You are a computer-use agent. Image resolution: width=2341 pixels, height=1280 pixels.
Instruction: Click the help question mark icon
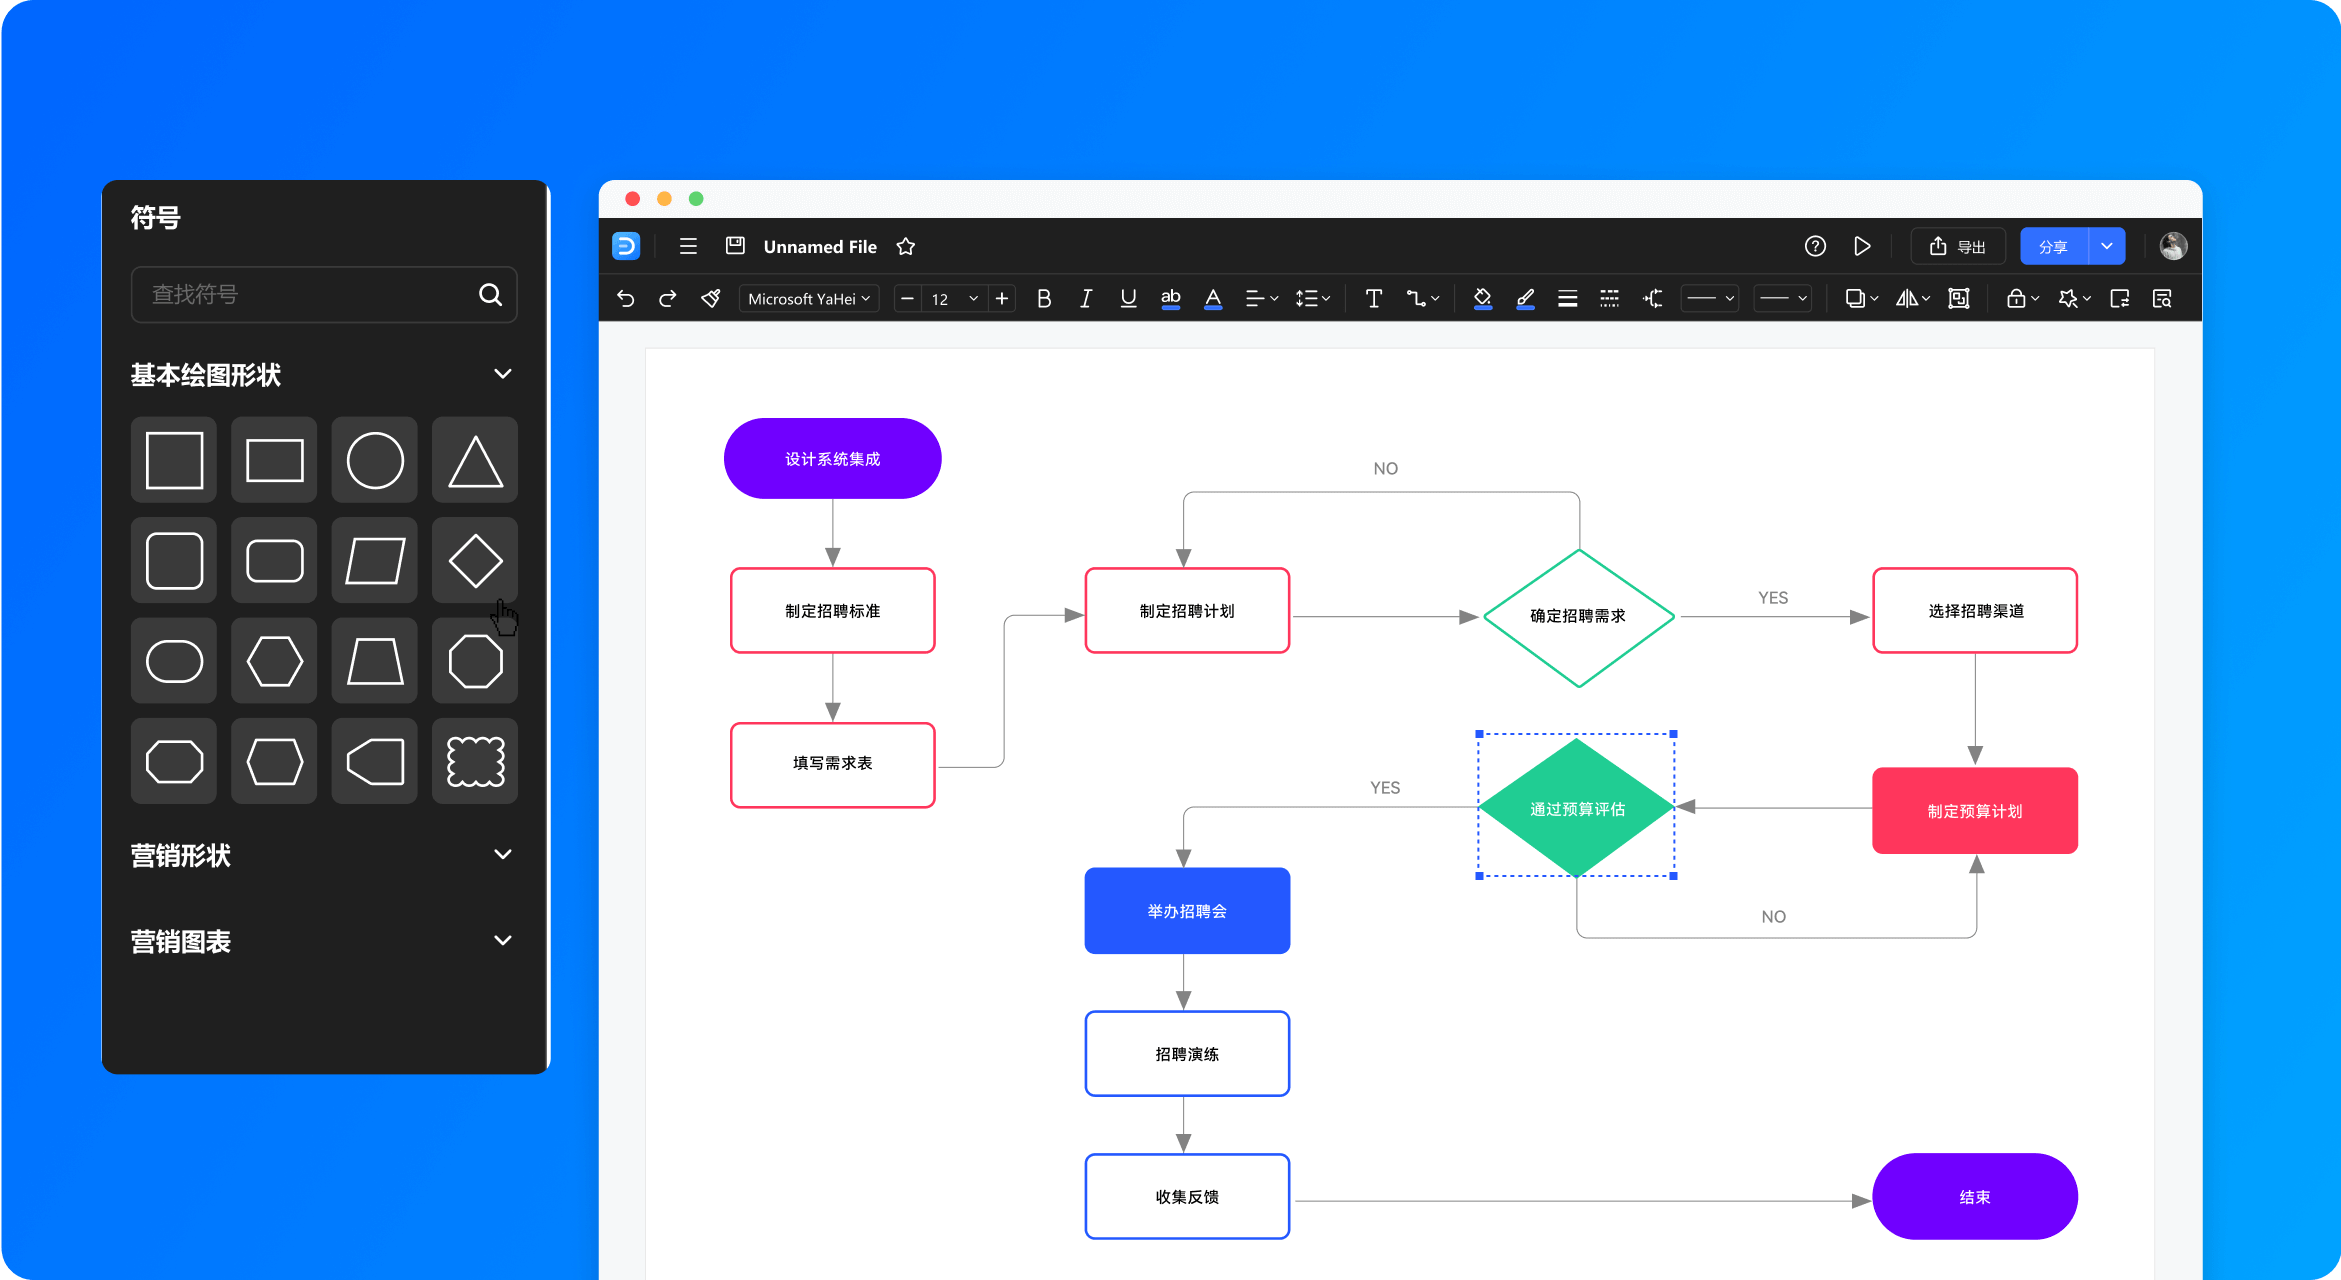[x=1815, y=246]
